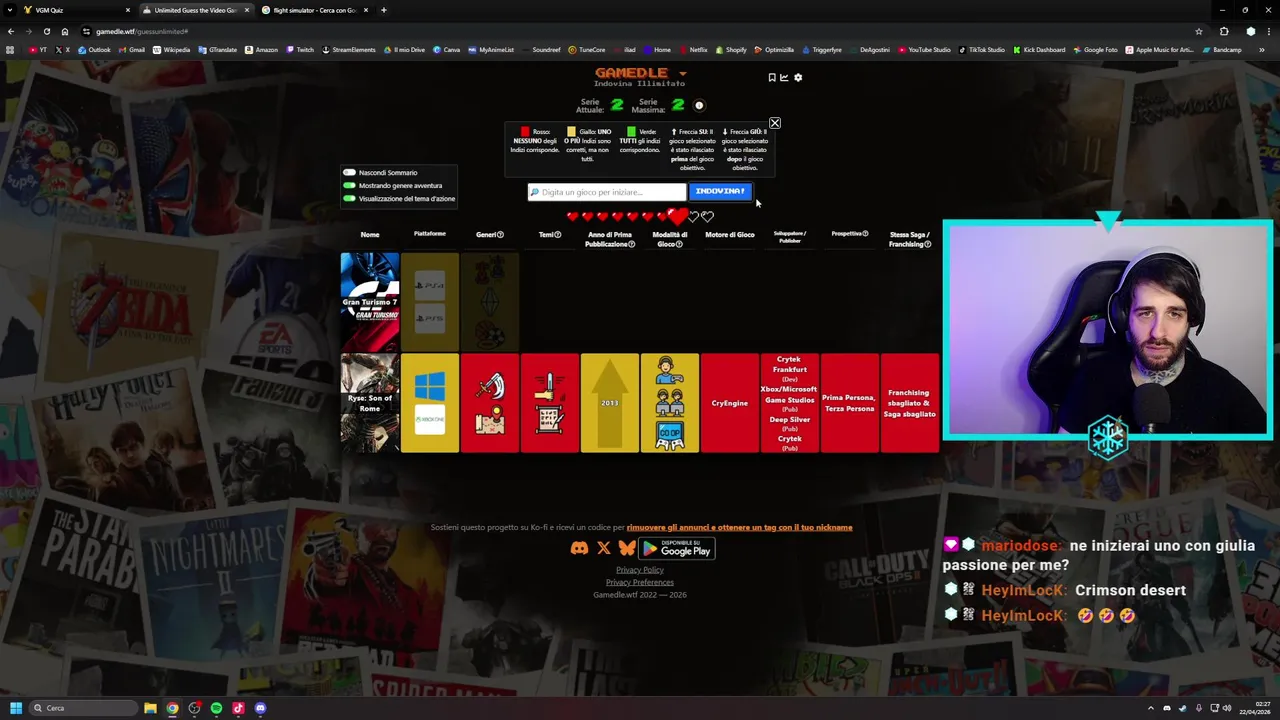Close the color legend panel
The image size is (1280, 720).
click(774, 123)
